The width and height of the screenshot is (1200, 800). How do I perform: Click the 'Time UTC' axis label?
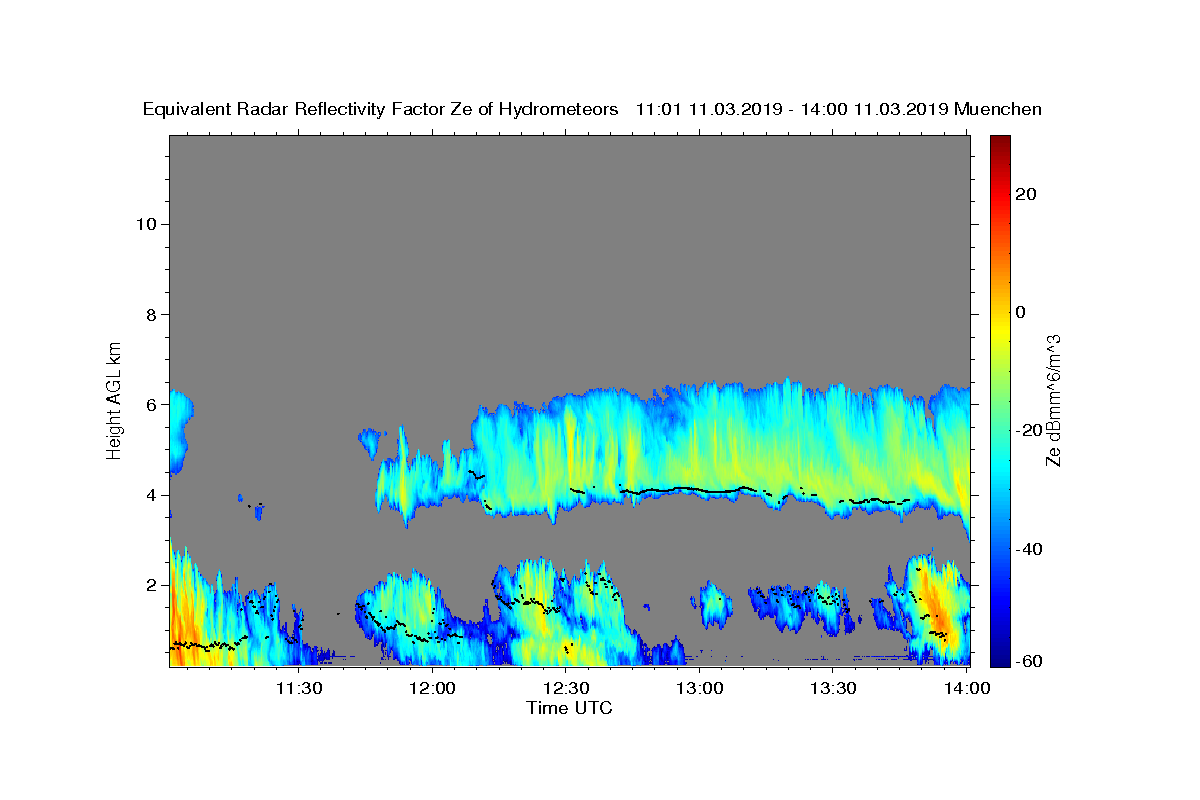pyautogui.click(x=569, y=708)
